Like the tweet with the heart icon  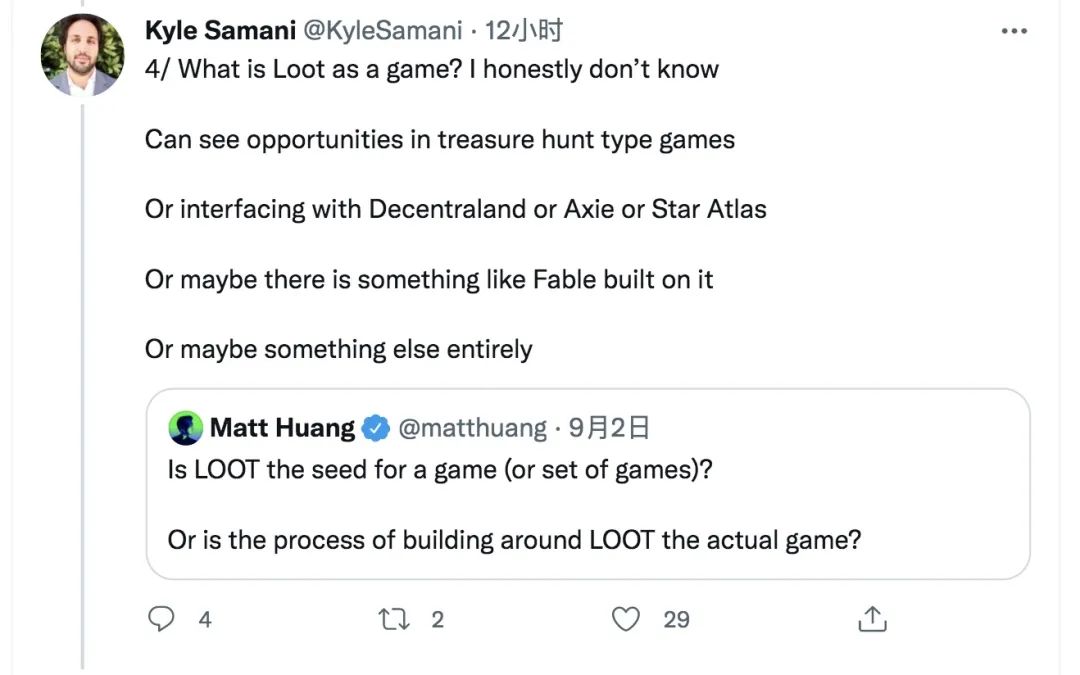click(626, 620)
